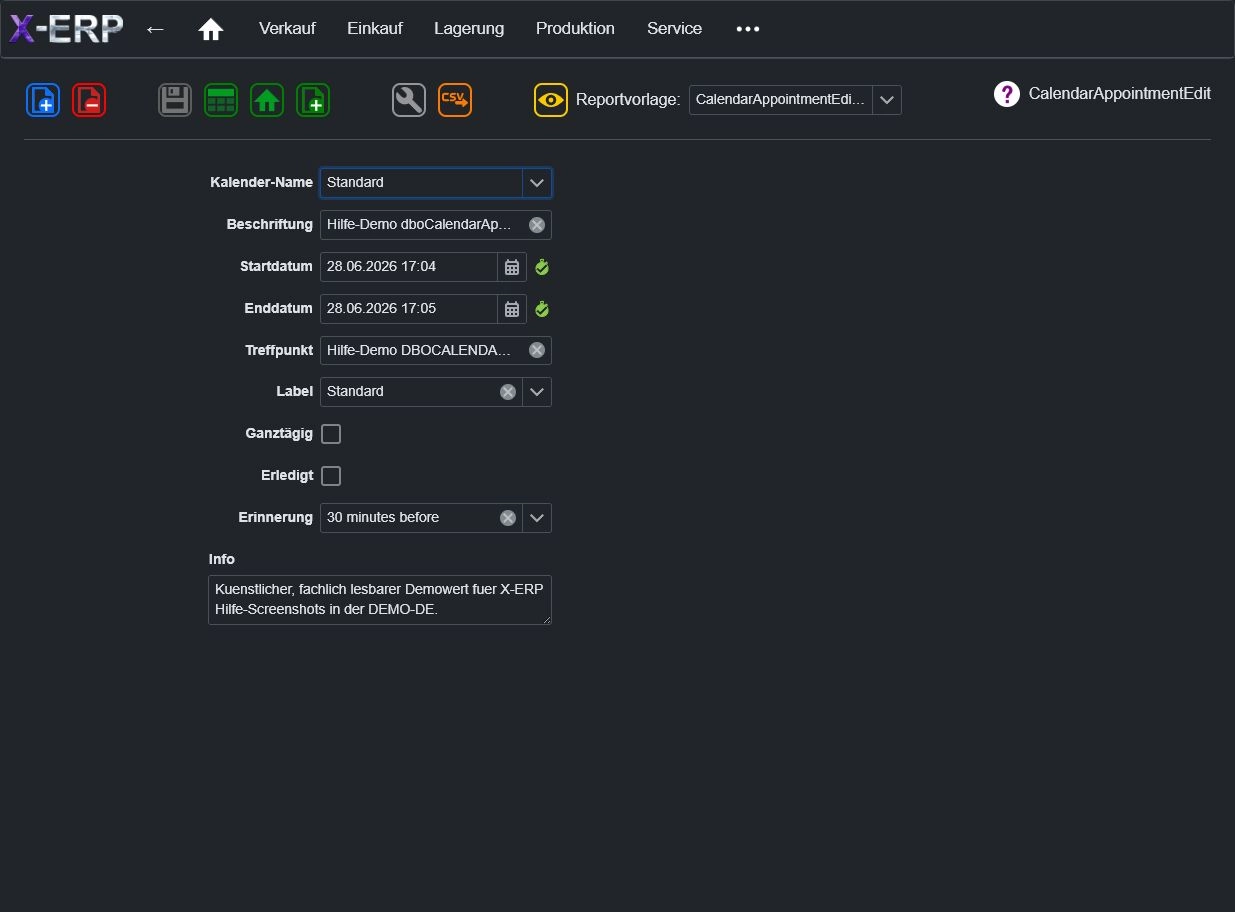Viewport: 1235px width, 912px height.
Task: Clear the Treffpunkt field
Action: (x=537, y=351)
